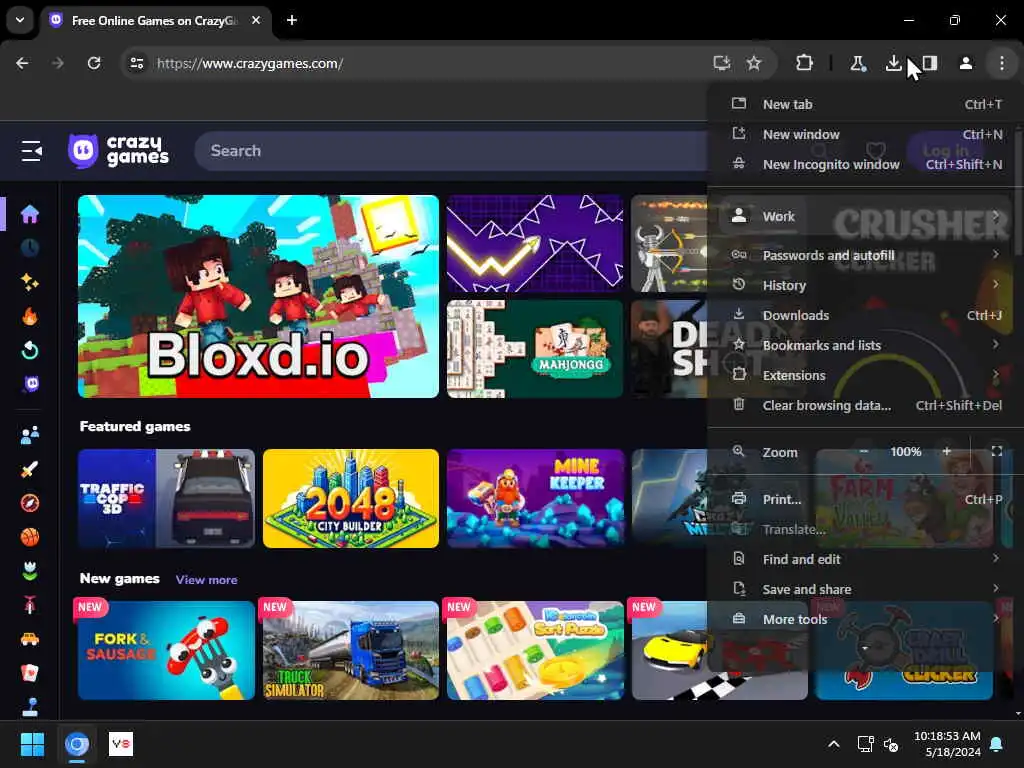Viewport: 1024px width, 768px height.
Task: Open Chrome Labs flask icon
Action: click(x=857, y=63)
